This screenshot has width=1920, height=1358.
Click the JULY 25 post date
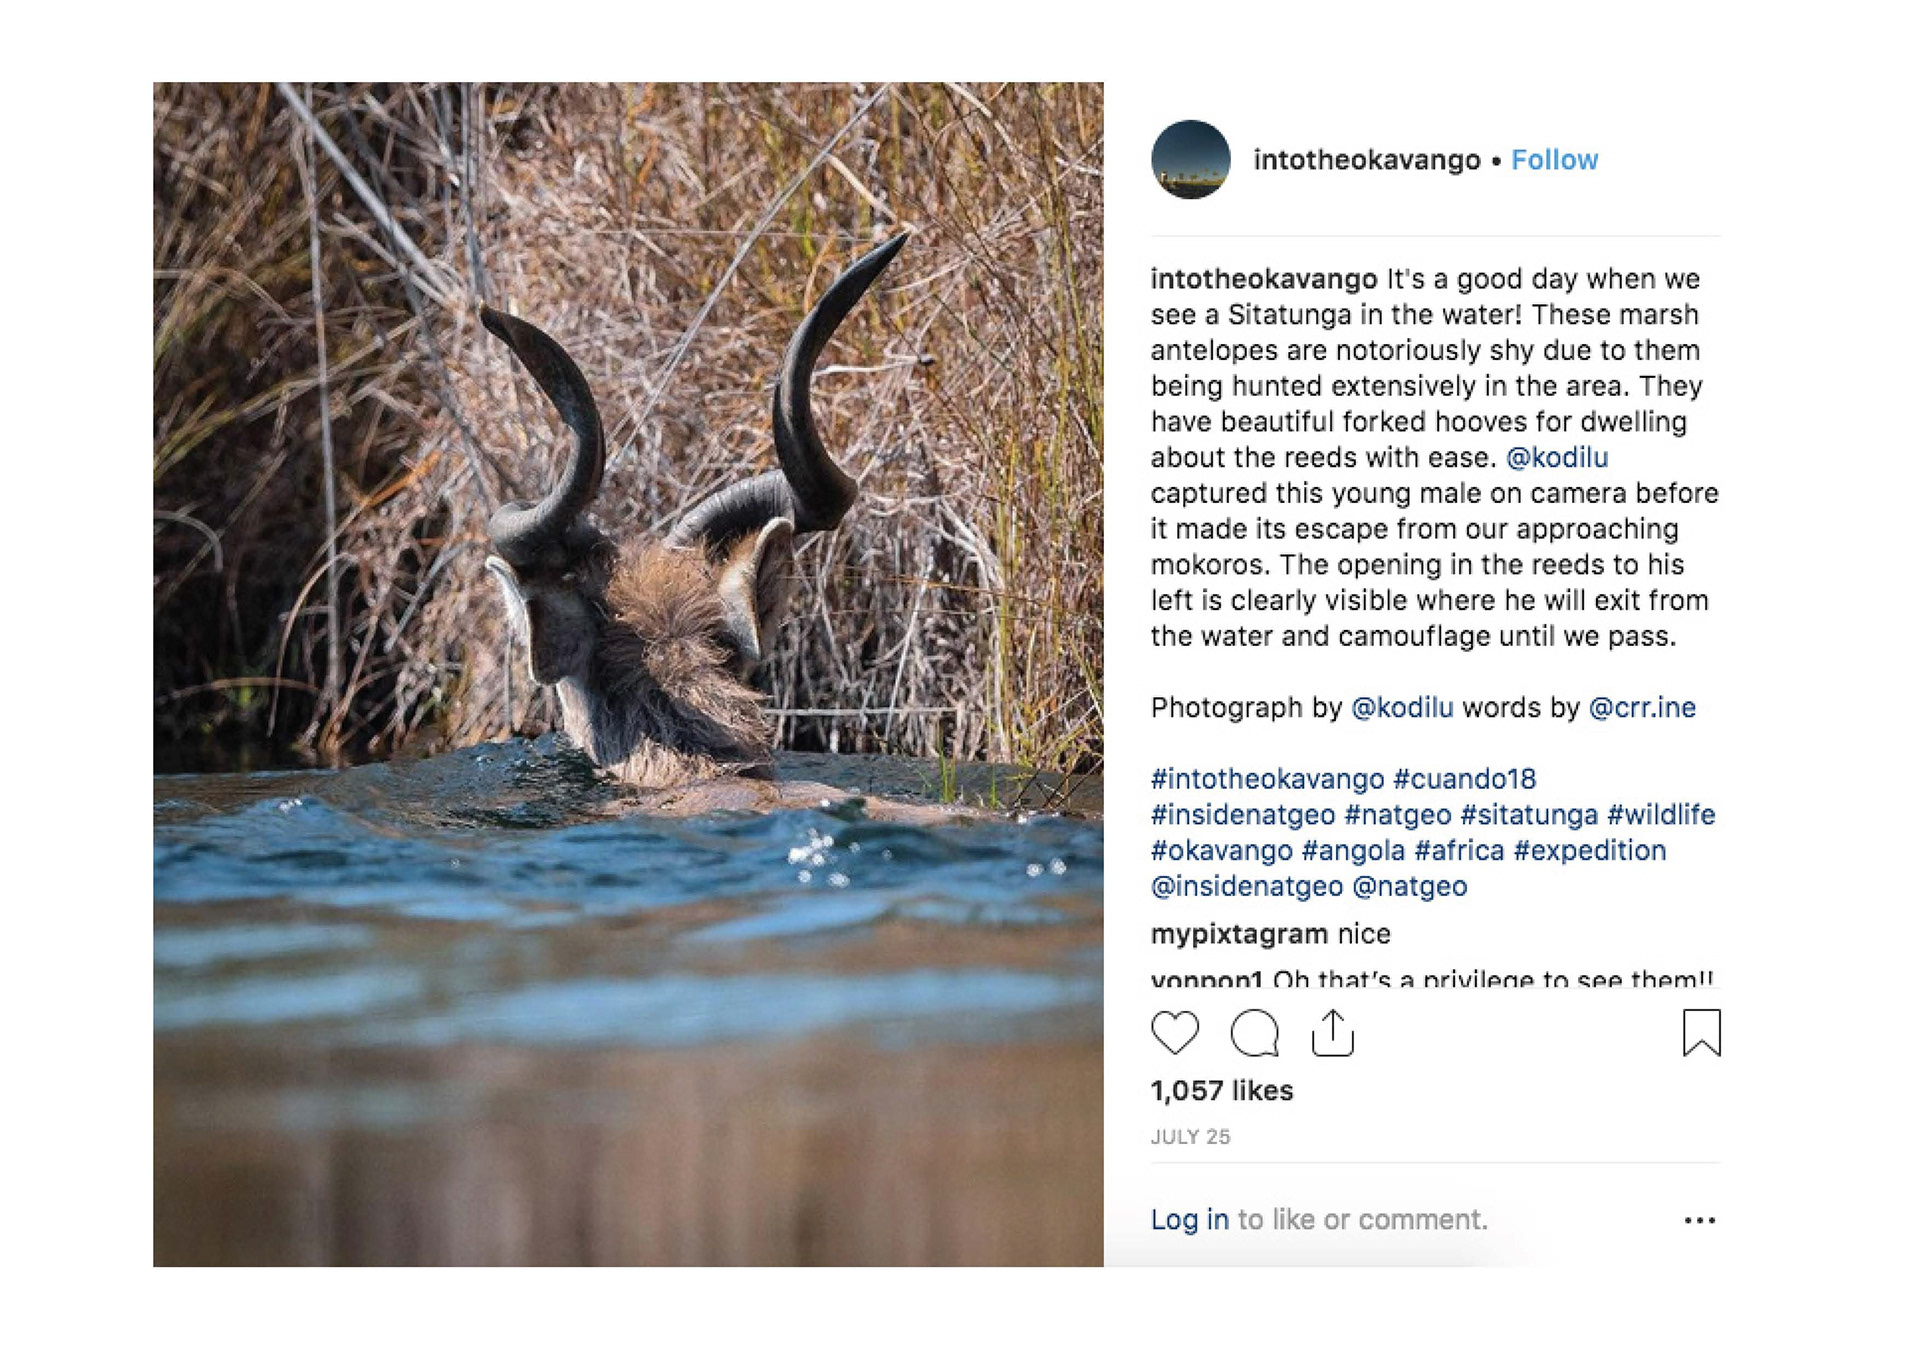(1190, 1137)
